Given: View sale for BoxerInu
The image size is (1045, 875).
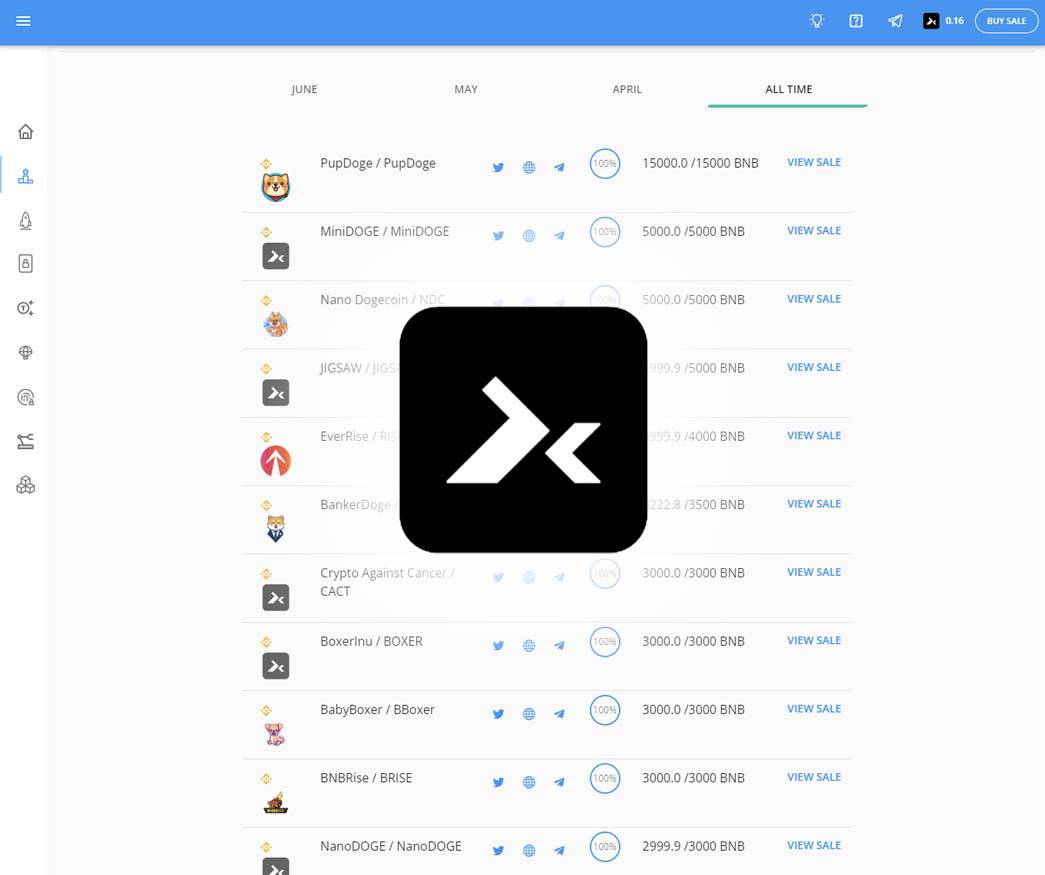Looking at the screenshot, I should pos(814,640).
